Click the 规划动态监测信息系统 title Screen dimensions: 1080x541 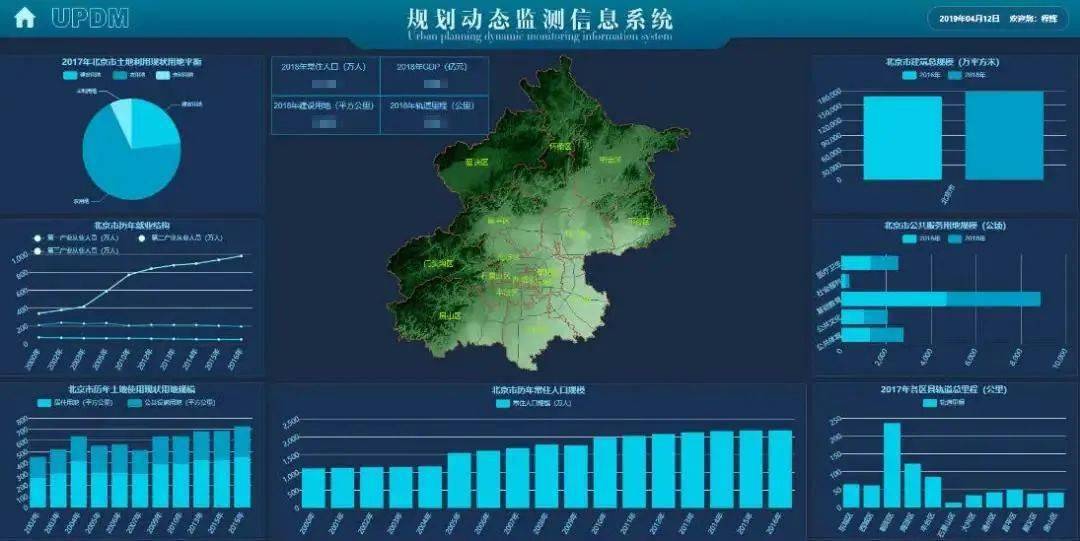click(x=539, y=18)
